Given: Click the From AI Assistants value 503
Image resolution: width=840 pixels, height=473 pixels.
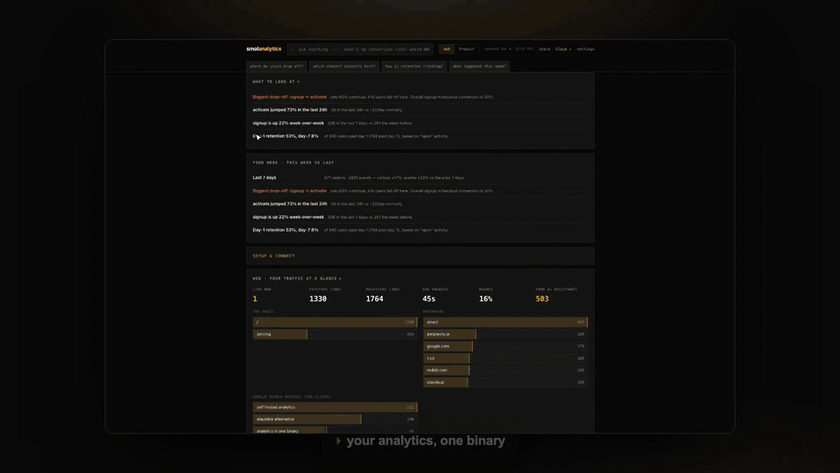Looking at the screenshot, I should tap(542, 299).
